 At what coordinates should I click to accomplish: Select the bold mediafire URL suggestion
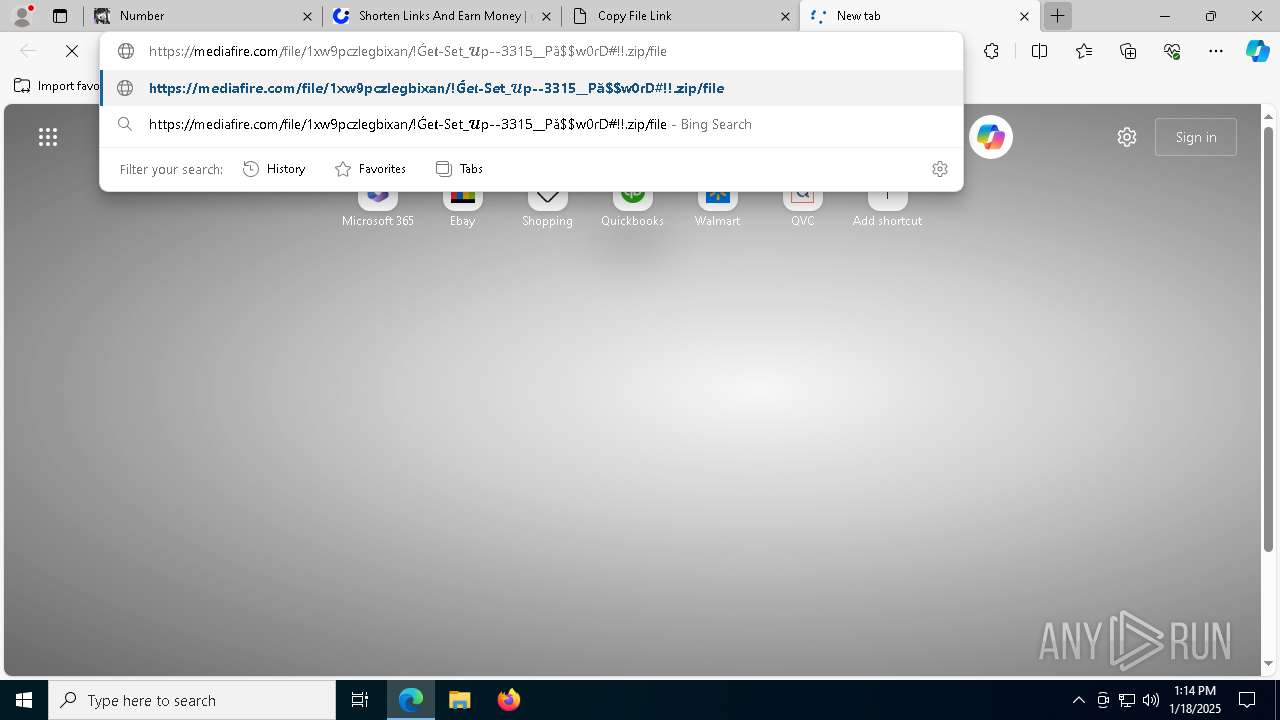coord(530,88)
